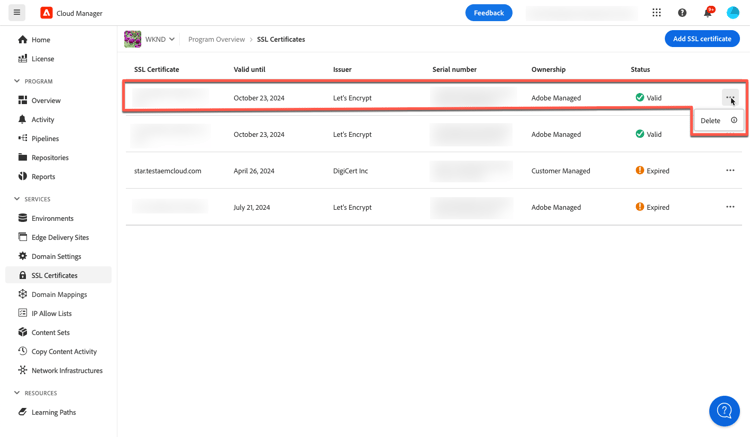Click the Domain Mappings icon

(x=22, y=294)
